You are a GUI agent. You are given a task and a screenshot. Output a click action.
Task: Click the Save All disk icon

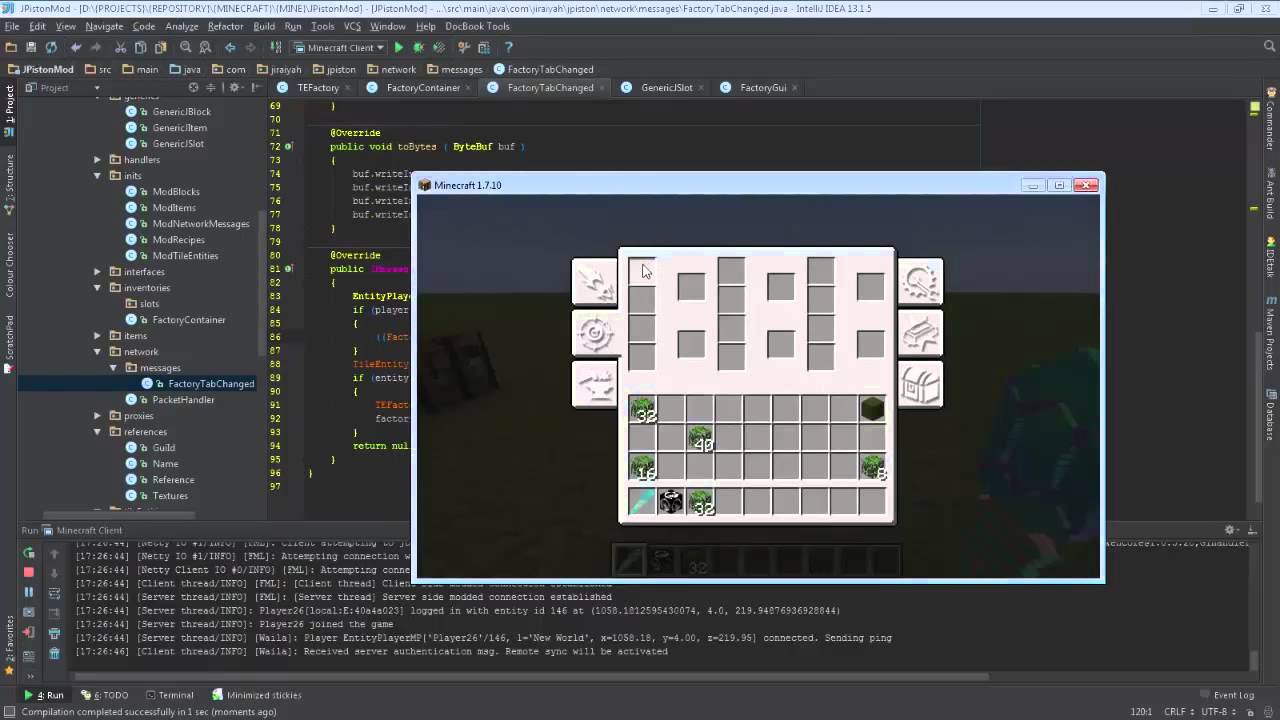tap(31, 47)
